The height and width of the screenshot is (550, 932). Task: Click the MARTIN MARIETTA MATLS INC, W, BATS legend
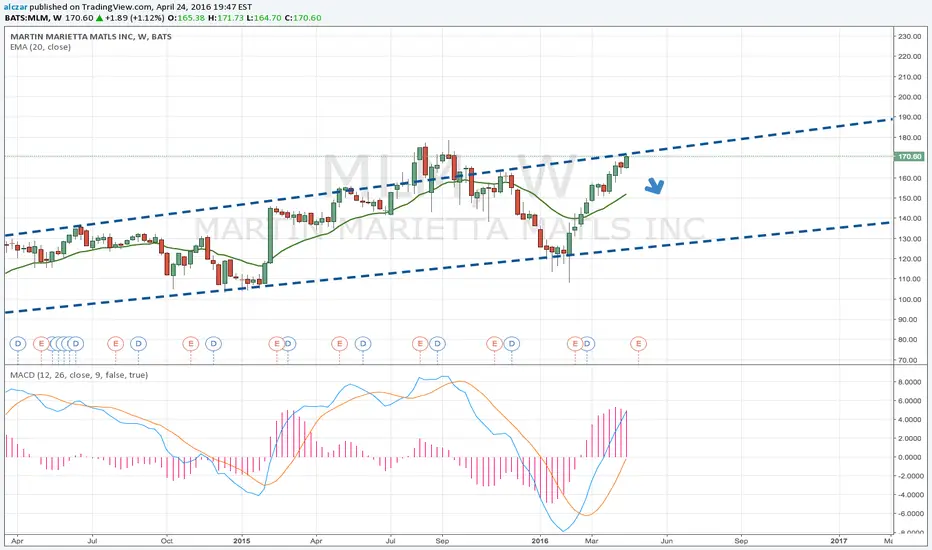point(91,36)
